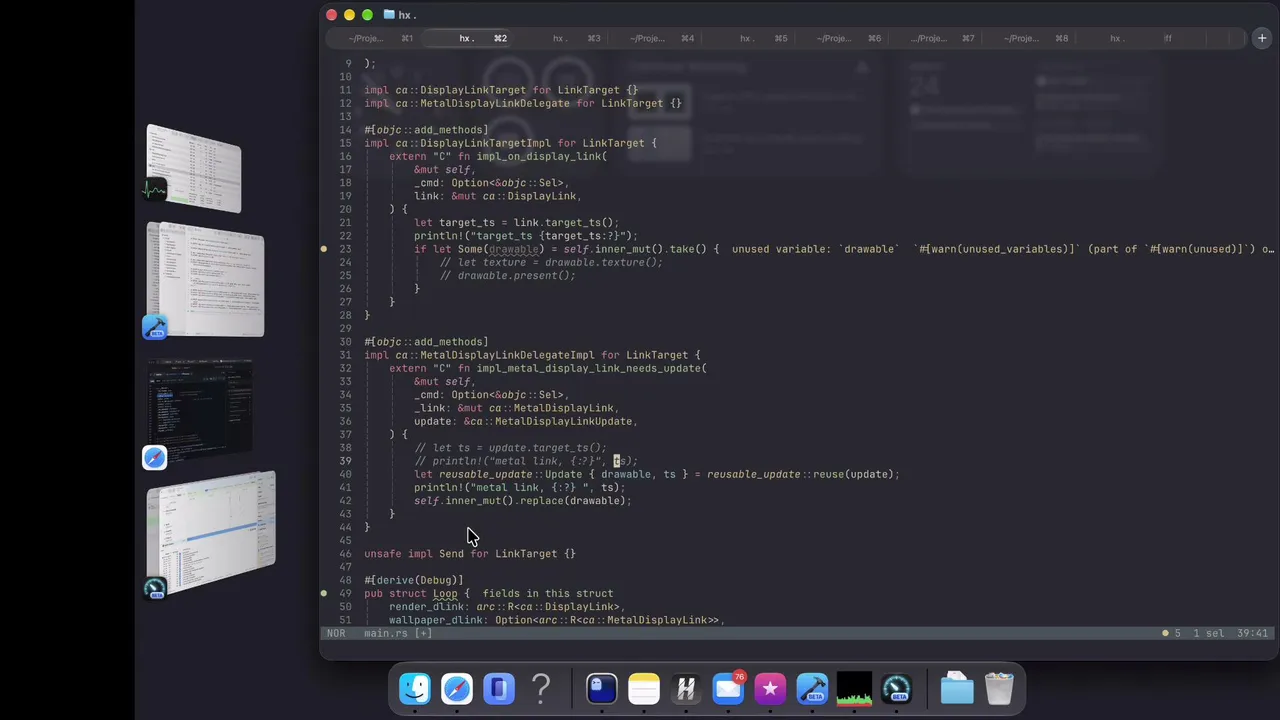Screen dimensions: 1280x720
Task: Launch Safari from the Dock
Action: pyautogui.click(x=457, y=689)
